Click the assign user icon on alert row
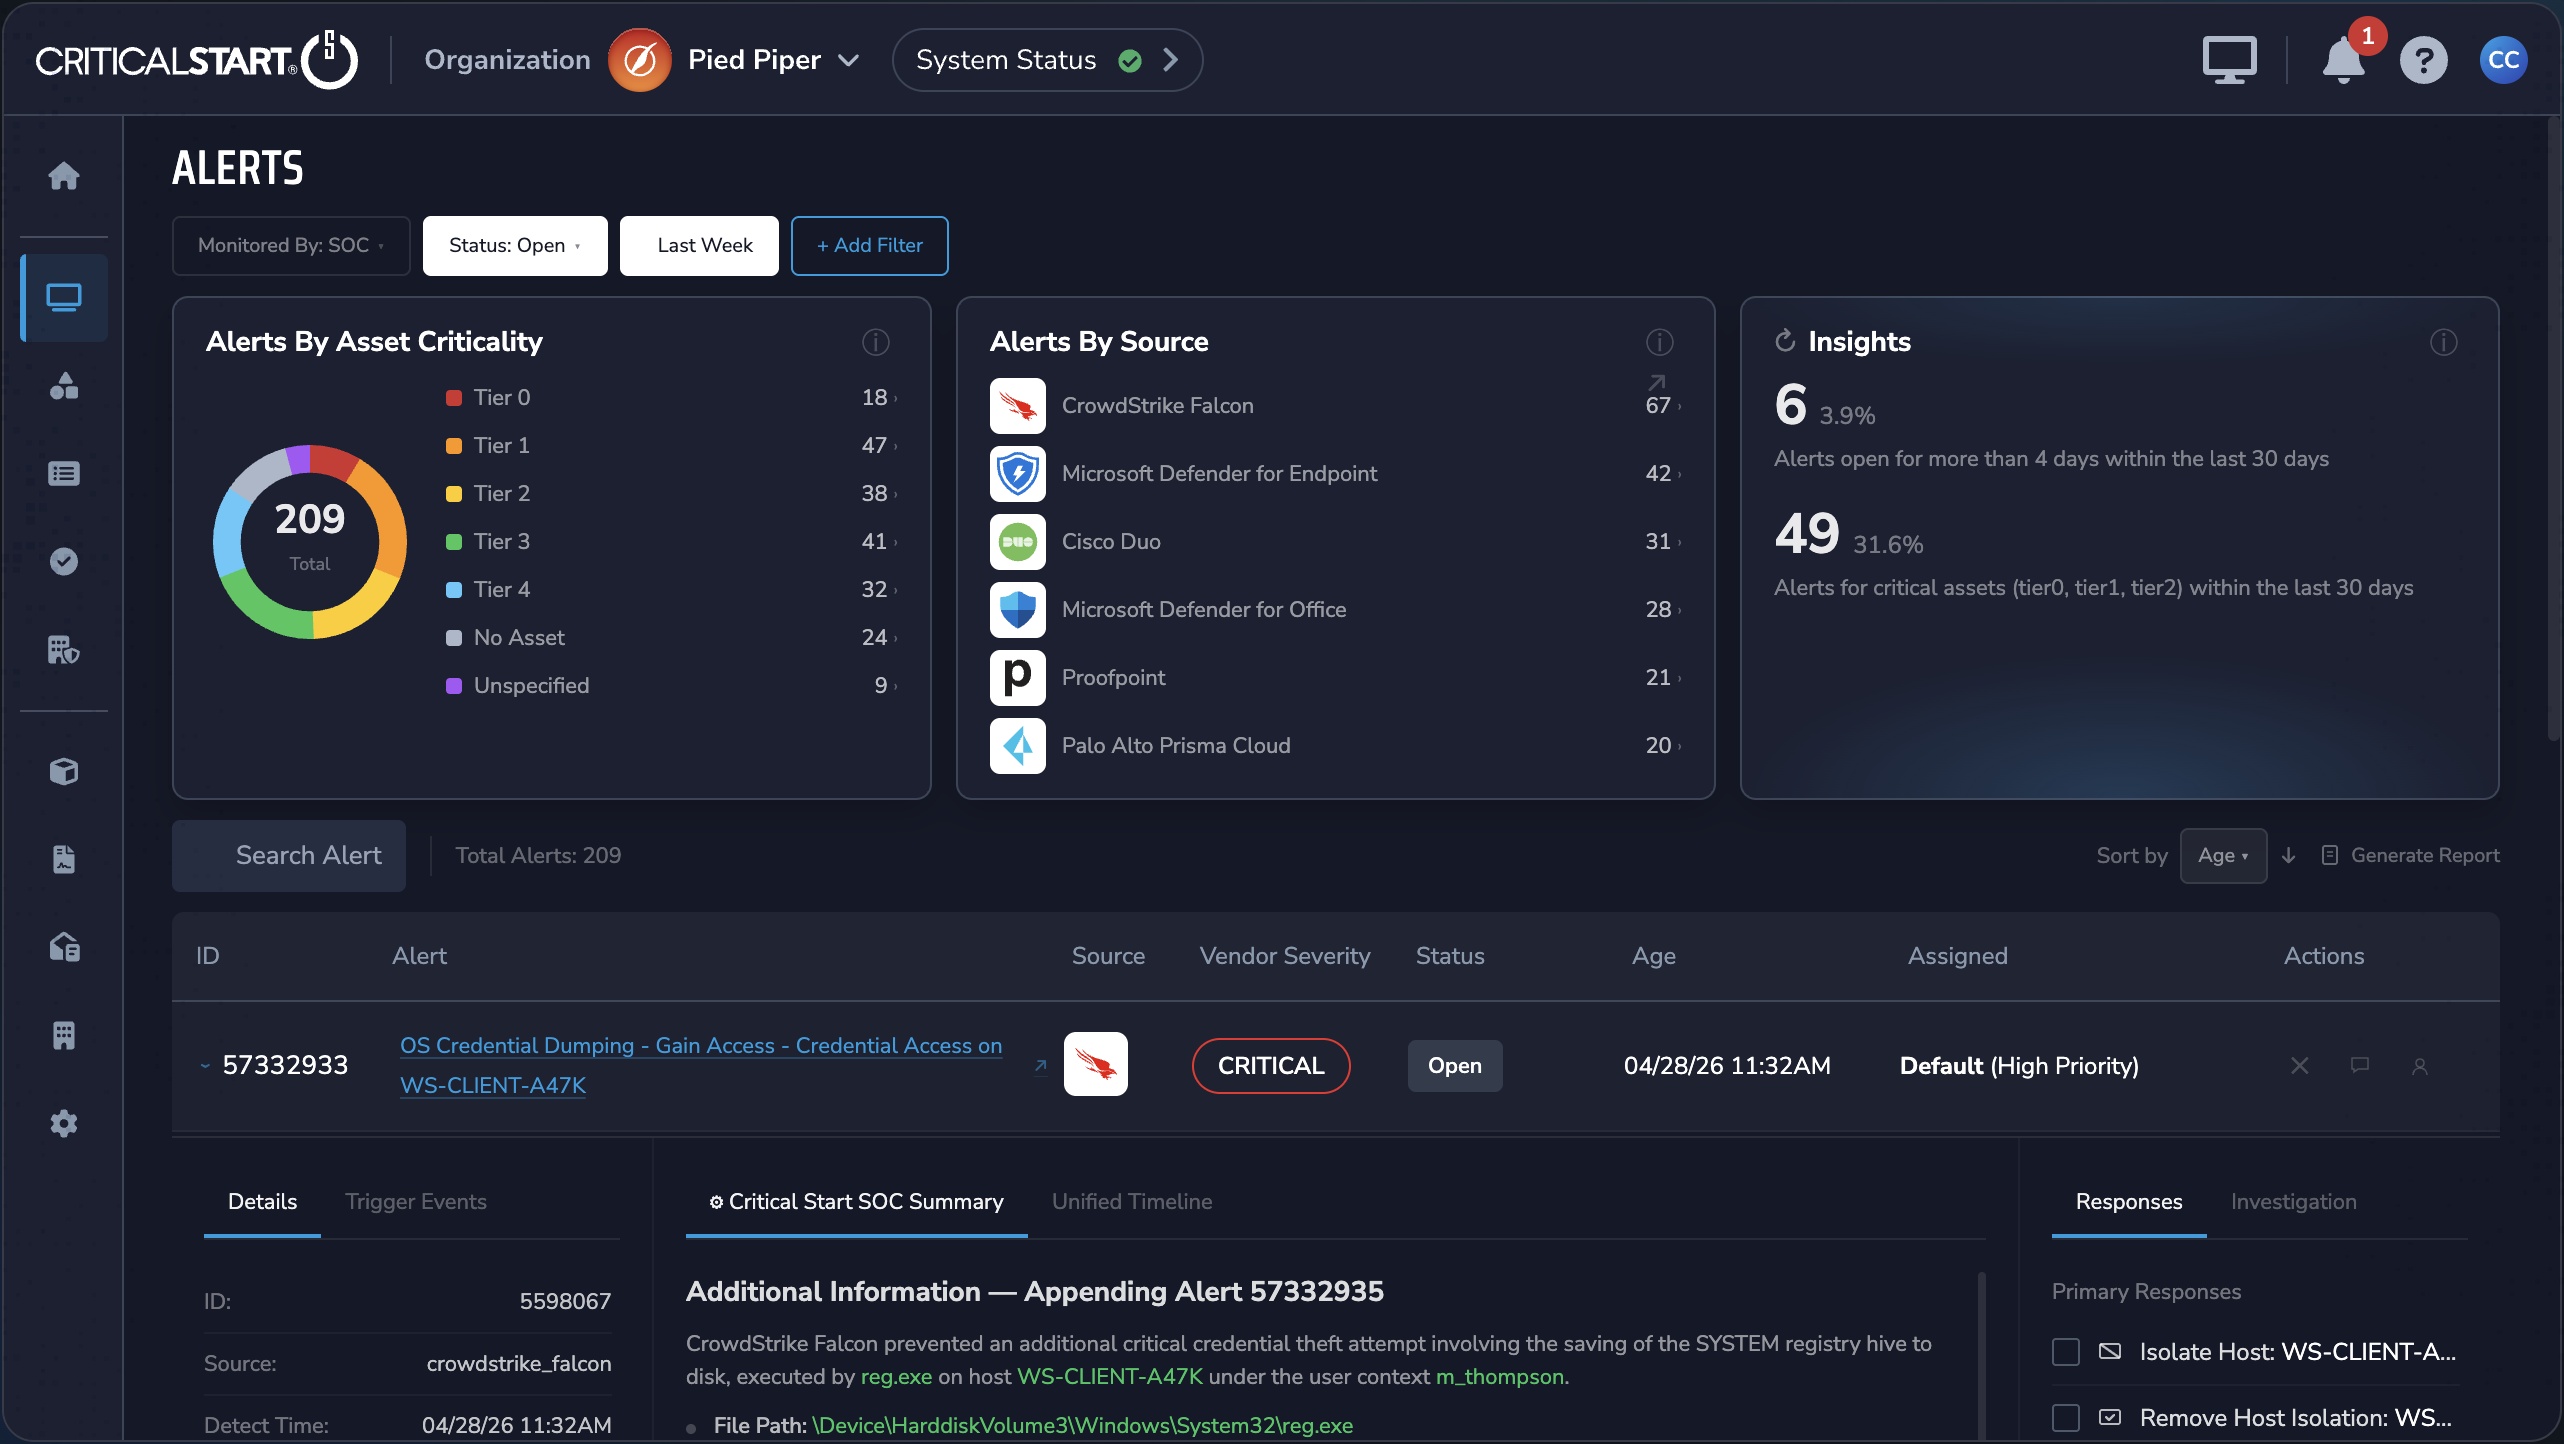This screenshot has height=1444, width=2564. tap(2420, 1066)
